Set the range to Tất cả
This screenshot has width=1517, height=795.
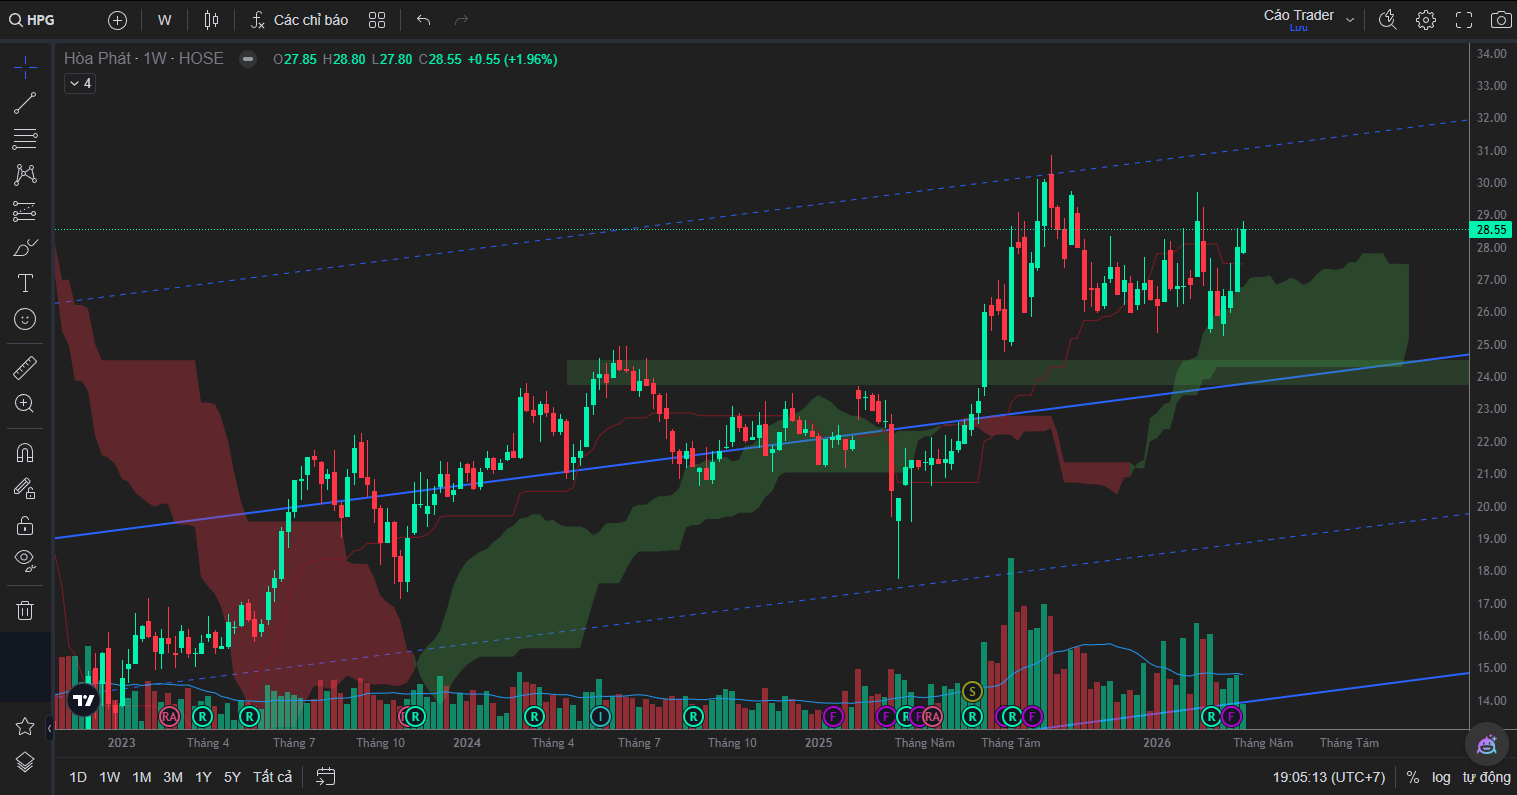[x=273, y=777]
